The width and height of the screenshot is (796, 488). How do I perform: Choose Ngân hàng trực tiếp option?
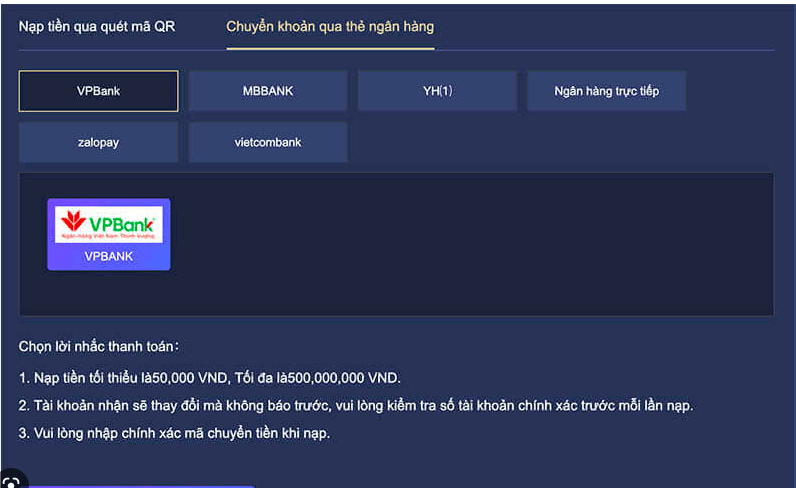tap(607, 91)
